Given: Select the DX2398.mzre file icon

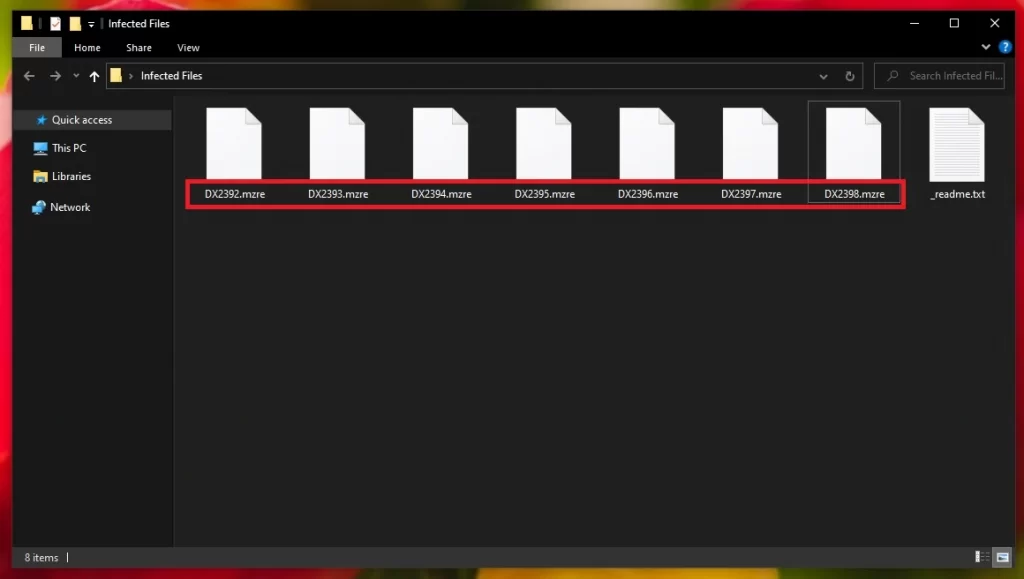Looking at the screenshot, I should pyautogui.click(x=854, y=143).
